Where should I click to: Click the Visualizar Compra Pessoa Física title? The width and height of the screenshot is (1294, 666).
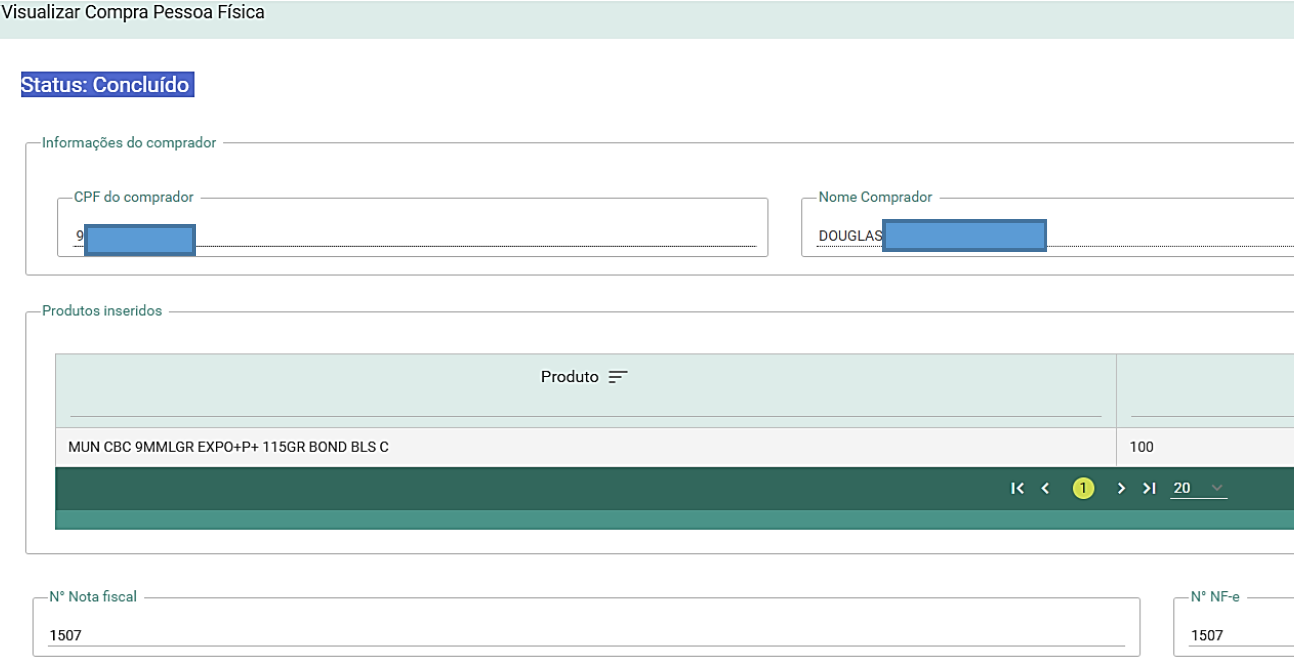pyautogui.click(x=133, y=13)
